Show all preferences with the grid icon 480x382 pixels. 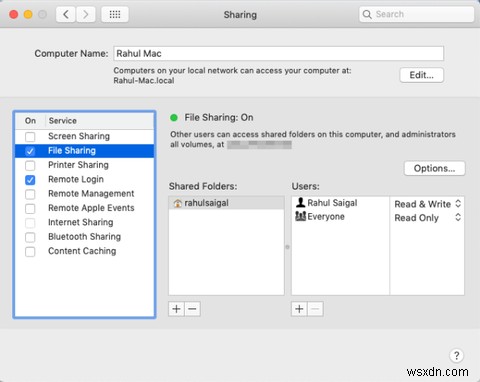115,14
